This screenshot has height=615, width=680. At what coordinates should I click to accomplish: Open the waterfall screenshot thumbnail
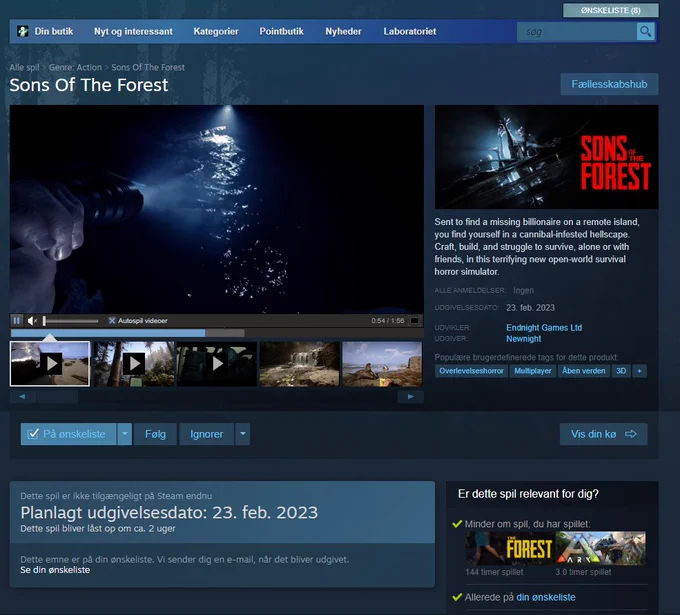tap(299, 363)
